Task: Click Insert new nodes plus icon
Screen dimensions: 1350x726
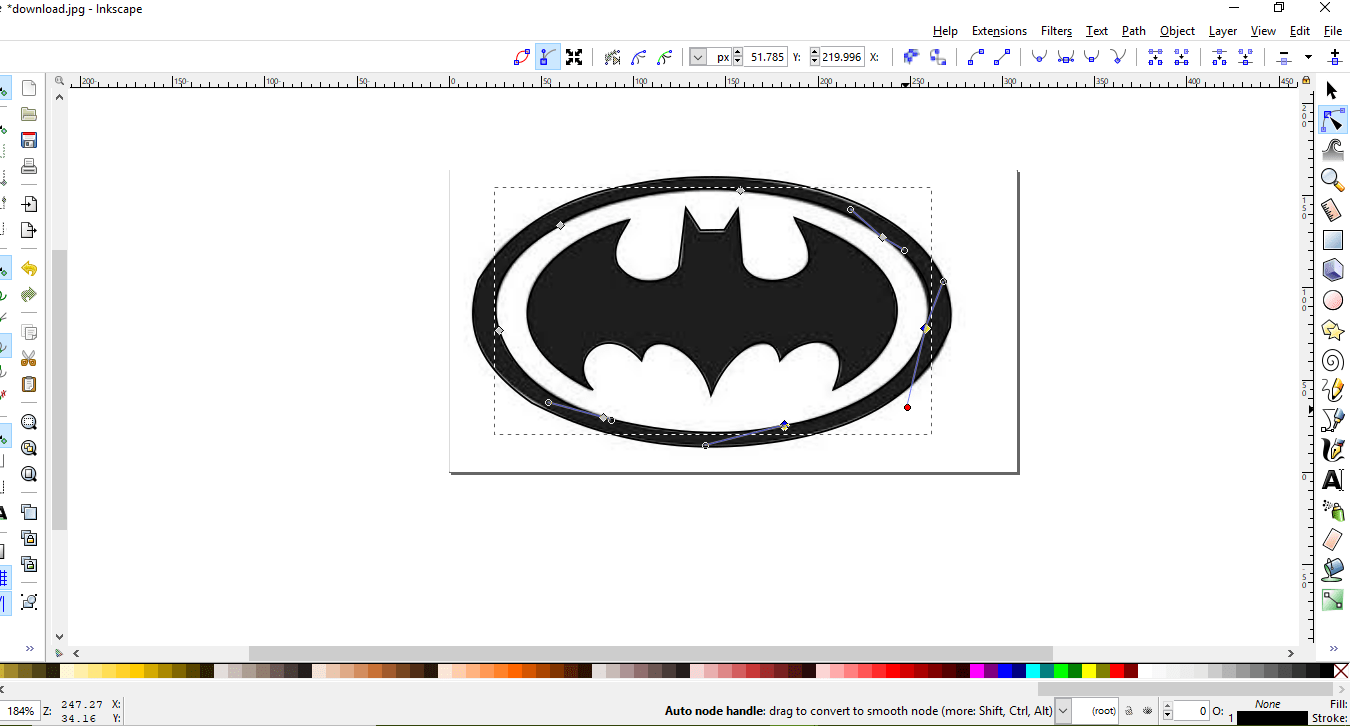Action: [x=1335, y=57]
